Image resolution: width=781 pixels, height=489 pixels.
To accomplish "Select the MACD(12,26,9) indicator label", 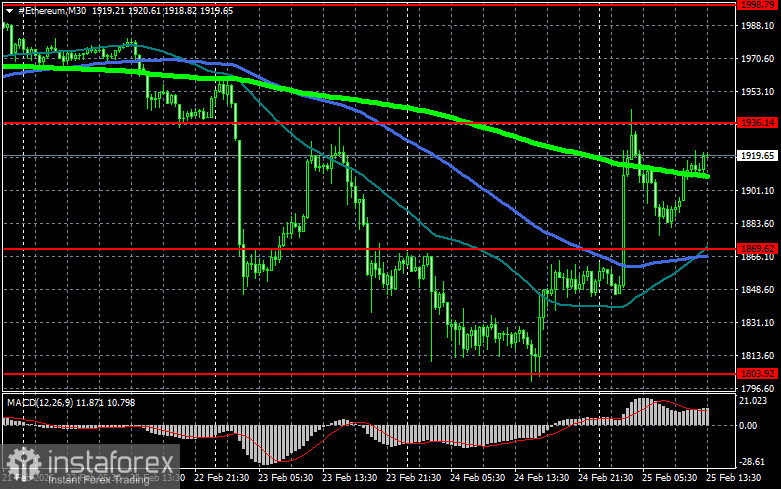I will click(x=39, y=402).
